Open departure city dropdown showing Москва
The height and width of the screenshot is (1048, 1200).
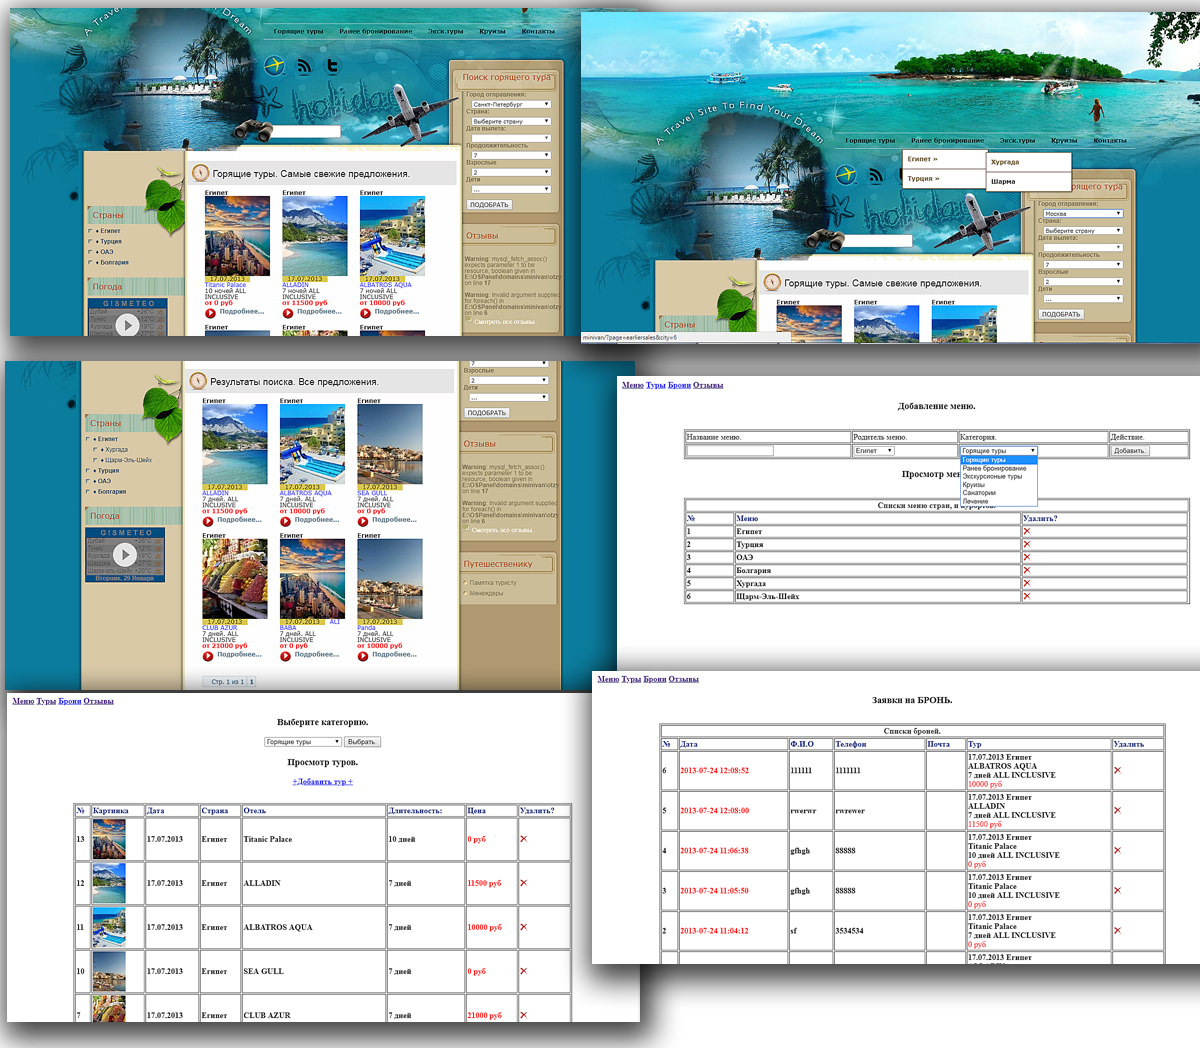coord(1082,213)
